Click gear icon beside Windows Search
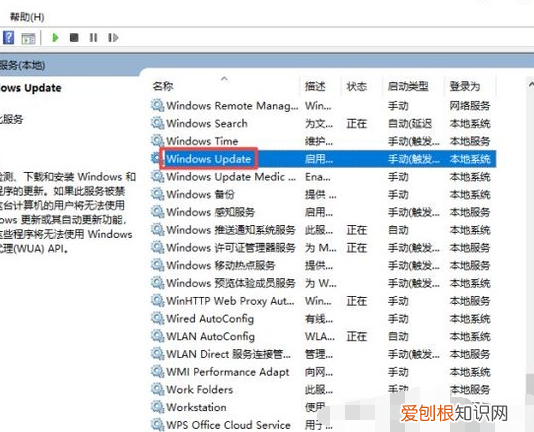534x432 pixels. pos(157,123)
